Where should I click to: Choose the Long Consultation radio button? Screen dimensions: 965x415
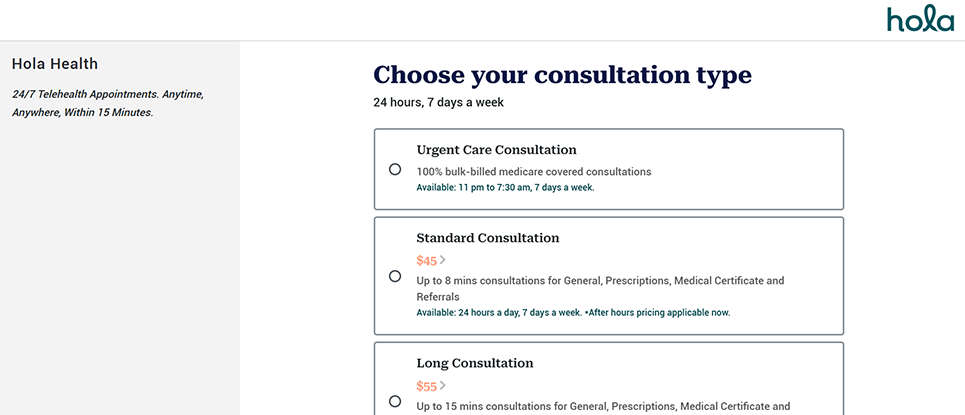[395, 401]
